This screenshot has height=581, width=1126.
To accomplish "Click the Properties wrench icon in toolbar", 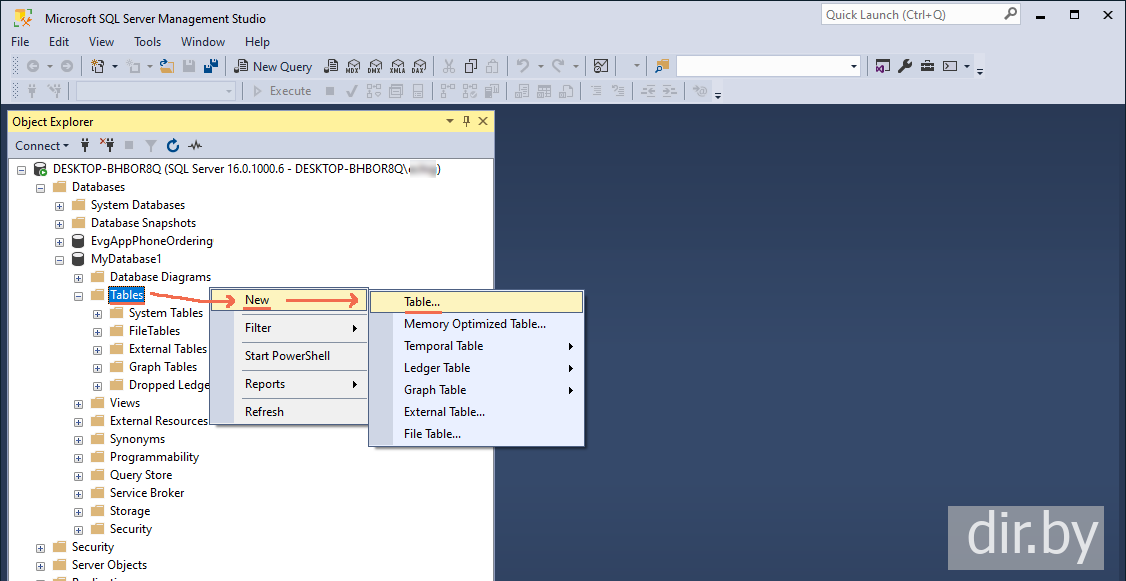I will point(905,66).
